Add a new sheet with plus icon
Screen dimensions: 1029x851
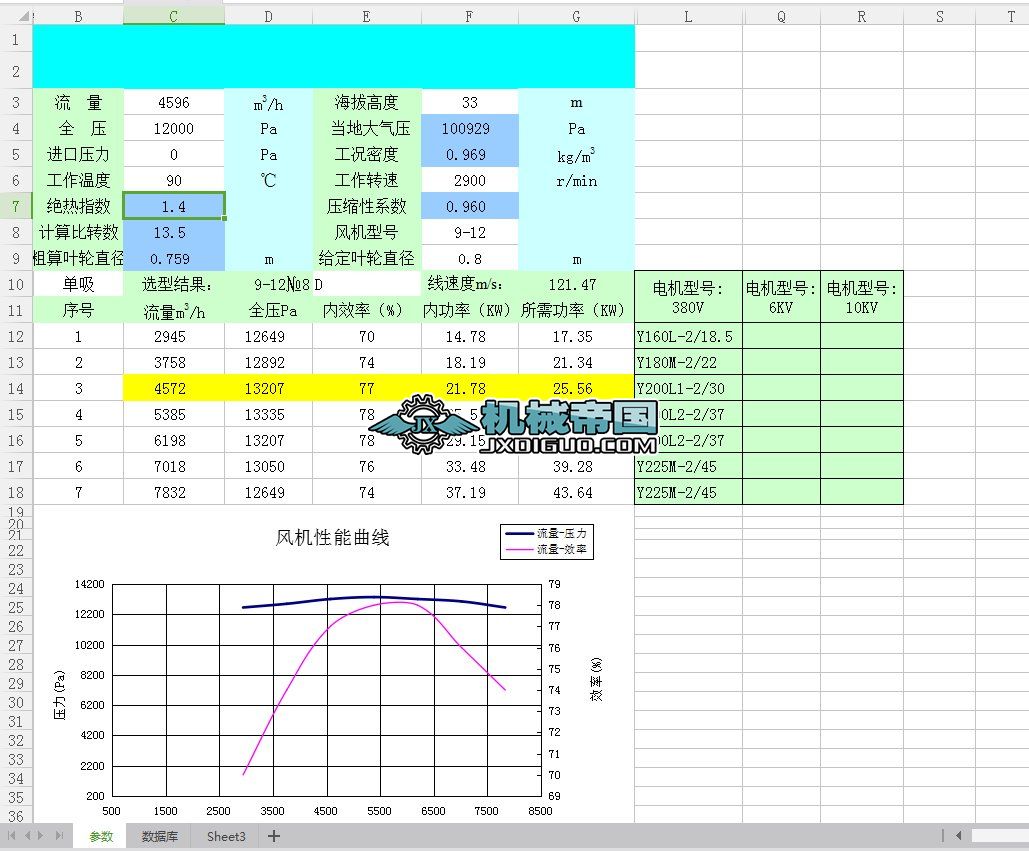point(274,837)
